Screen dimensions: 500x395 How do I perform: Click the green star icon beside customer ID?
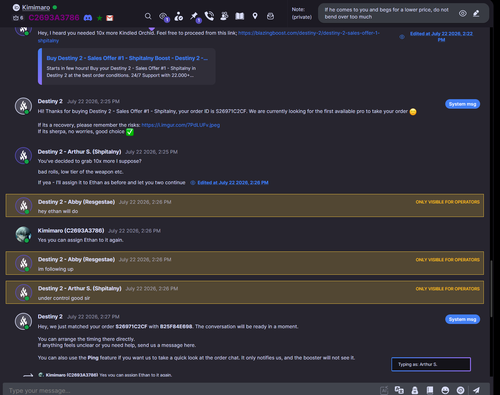pos(99,18)
